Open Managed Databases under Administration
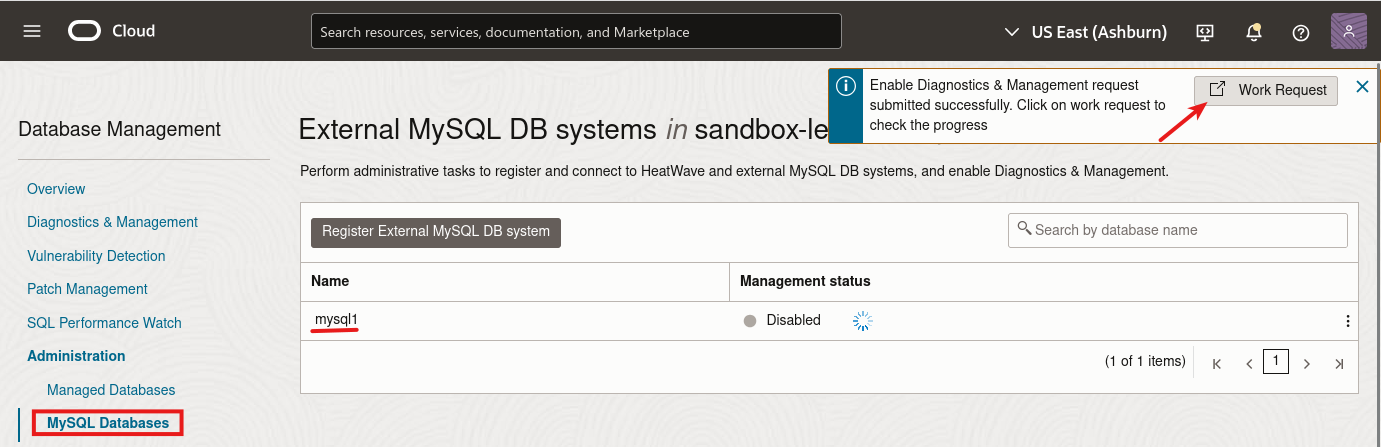This screenshot has width=1381, height=447. pyautogui.click(x=111, y=390)
